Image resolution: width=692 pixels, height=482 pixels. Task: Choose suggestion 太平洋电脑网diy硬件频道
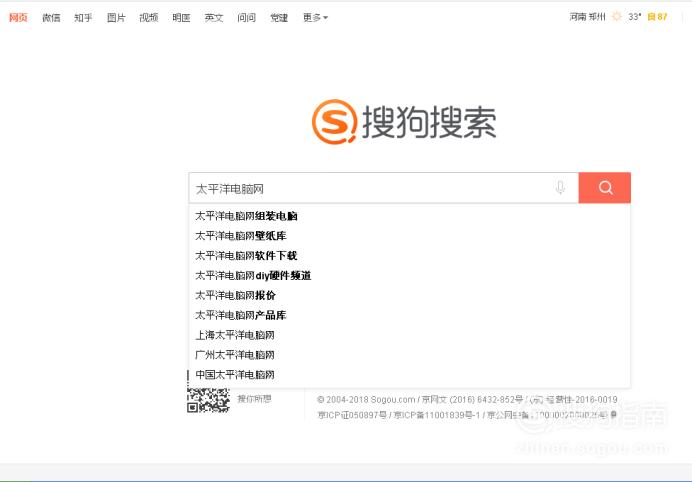pyautogui.click(x=410, y=275)
